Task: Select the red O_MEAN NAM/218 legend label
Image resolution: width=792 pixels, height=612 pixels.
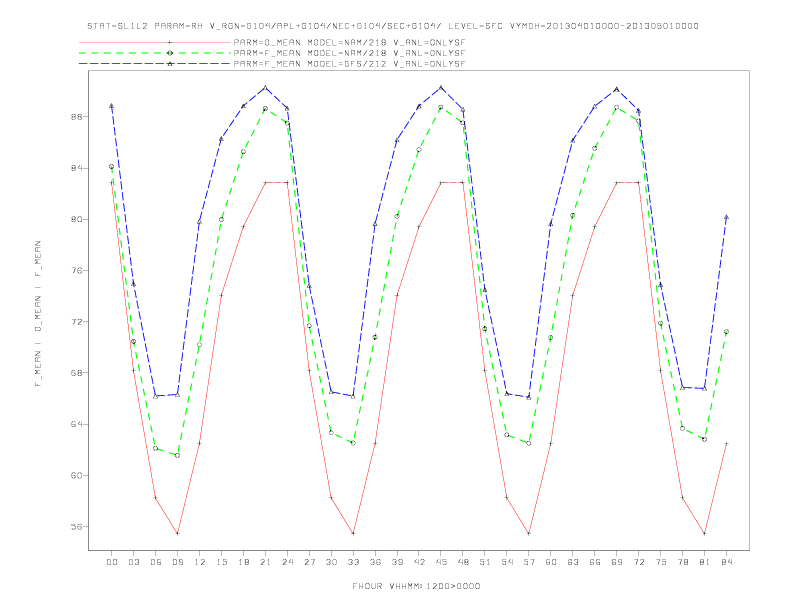Action: (349, 42)
